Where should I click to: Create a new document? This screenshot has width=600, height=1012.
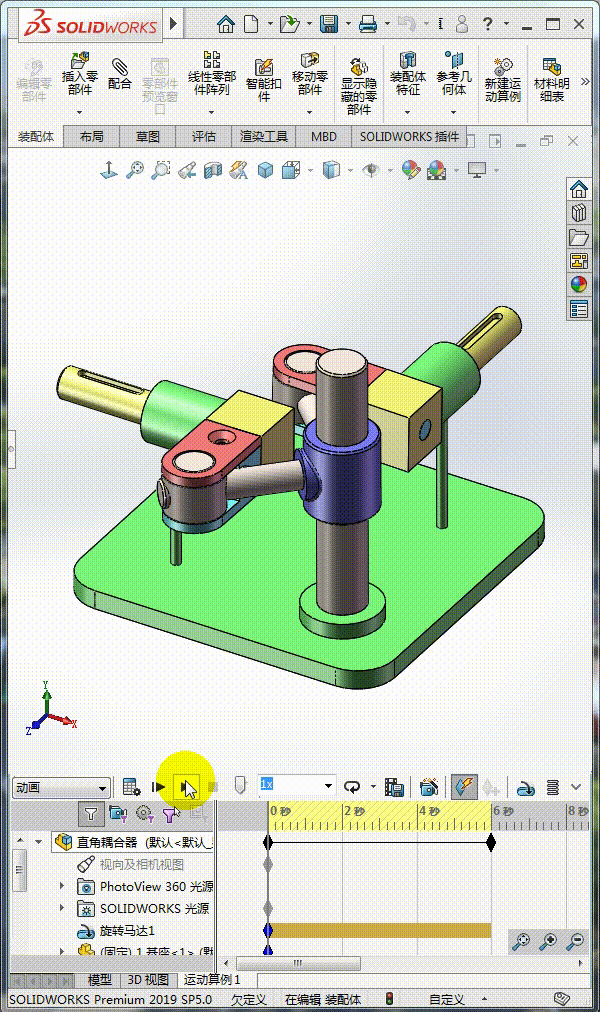(252, 25)
